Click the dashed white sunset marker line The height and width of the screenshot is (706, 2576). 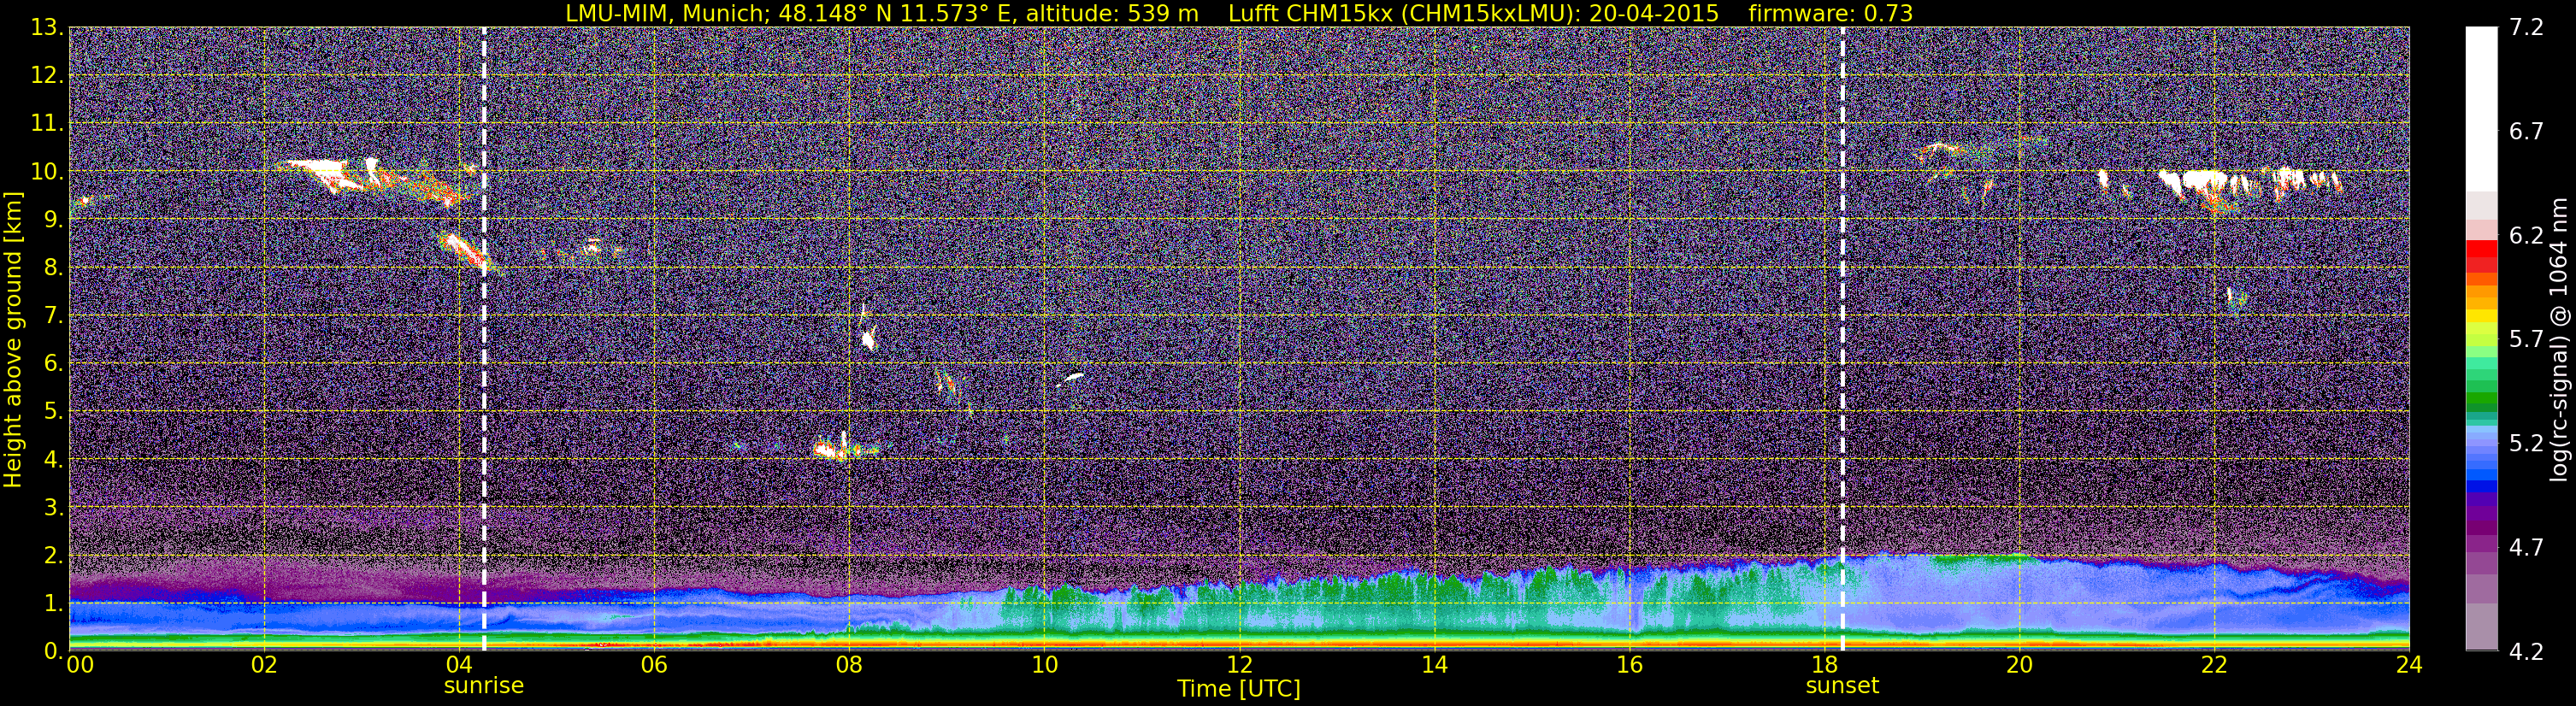[x=1842, y=339]
